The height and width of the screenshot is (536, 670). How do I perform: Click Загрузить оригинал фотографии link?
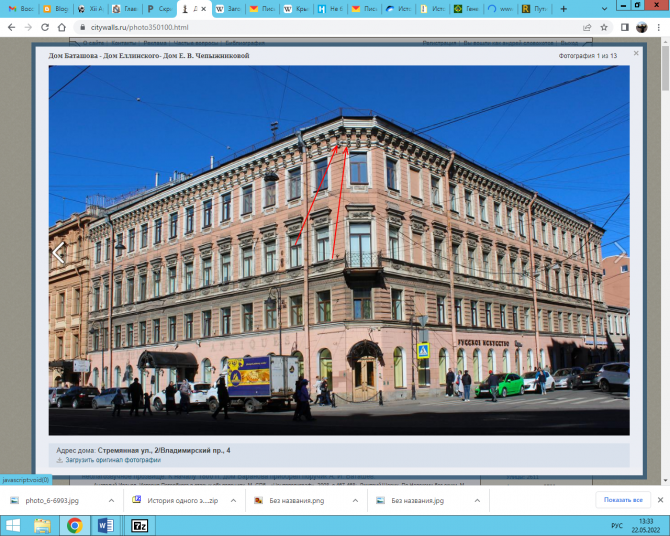(108, 460)
